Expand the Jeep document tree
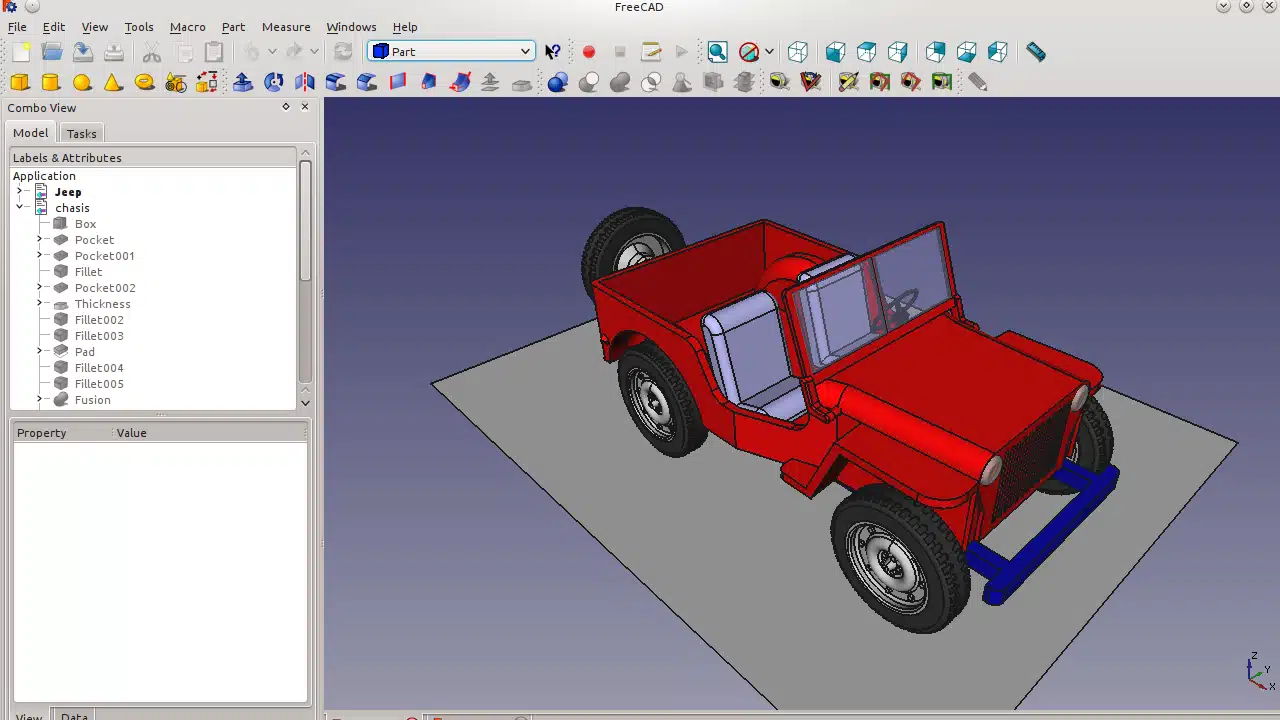Screen dimensions: 1280x720 coord(19,191)
